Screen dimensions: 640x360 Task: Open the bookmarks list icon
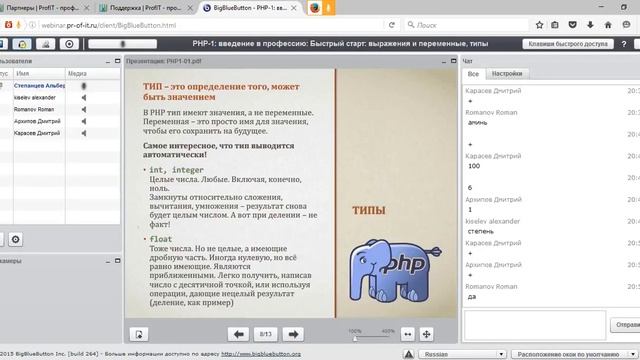tap(555, 25)
